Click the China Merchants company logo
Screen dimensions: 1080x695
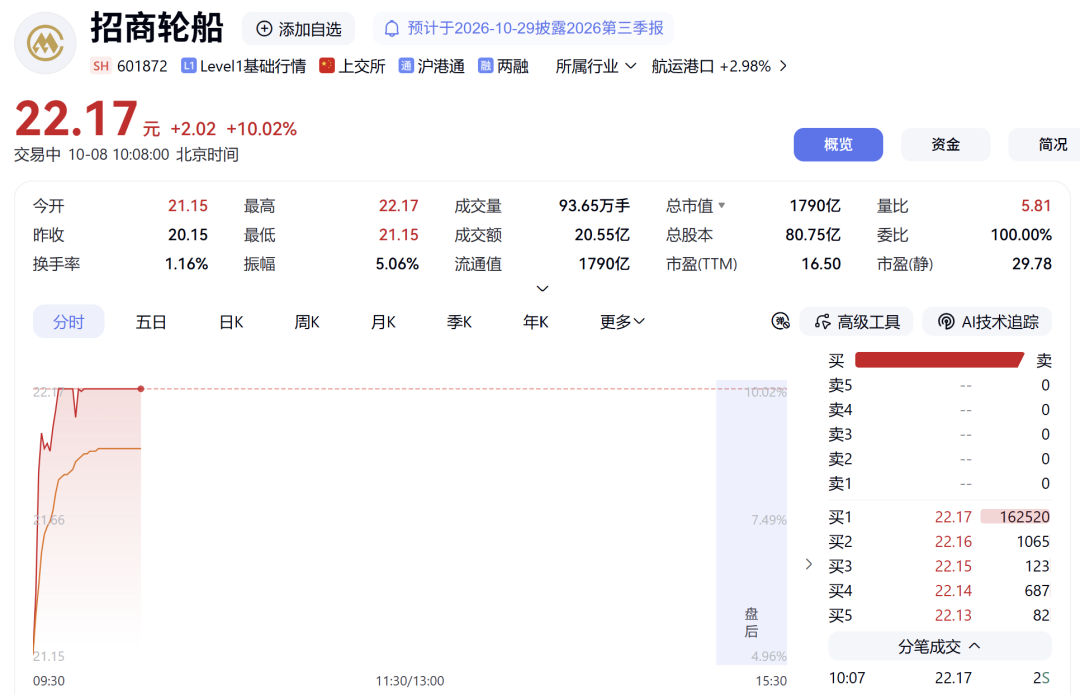click(45, 43)
